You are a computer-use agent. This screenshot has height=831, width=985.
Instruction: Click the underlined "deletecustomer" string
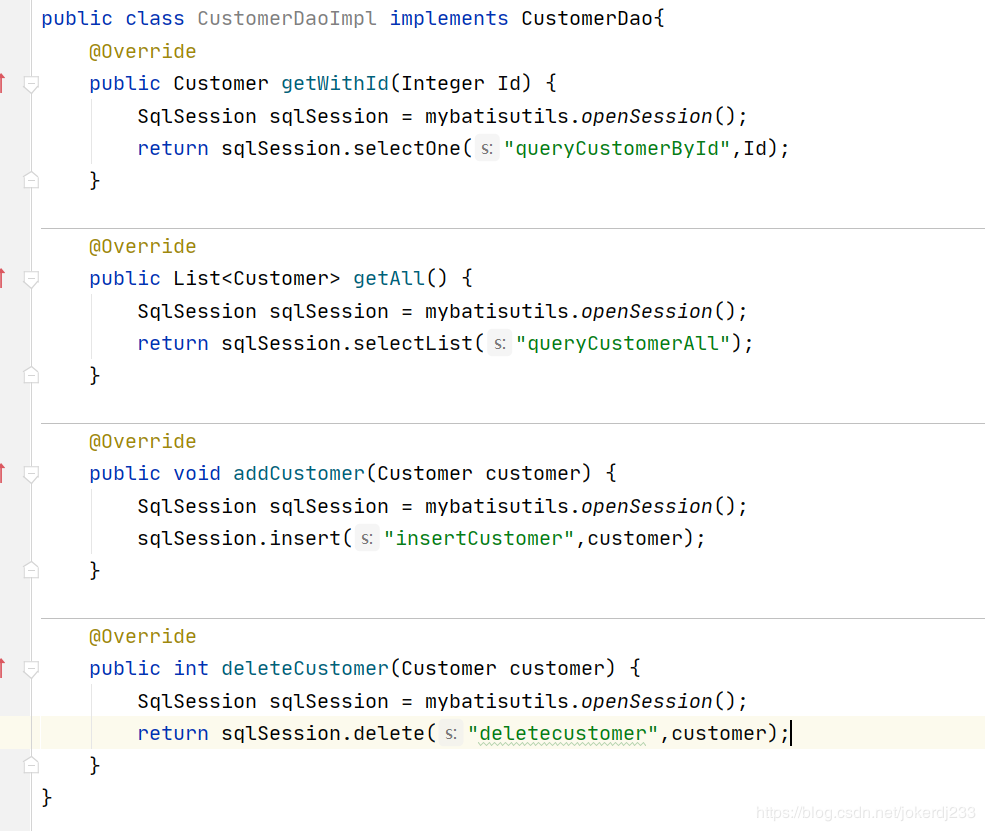point(563,733)
